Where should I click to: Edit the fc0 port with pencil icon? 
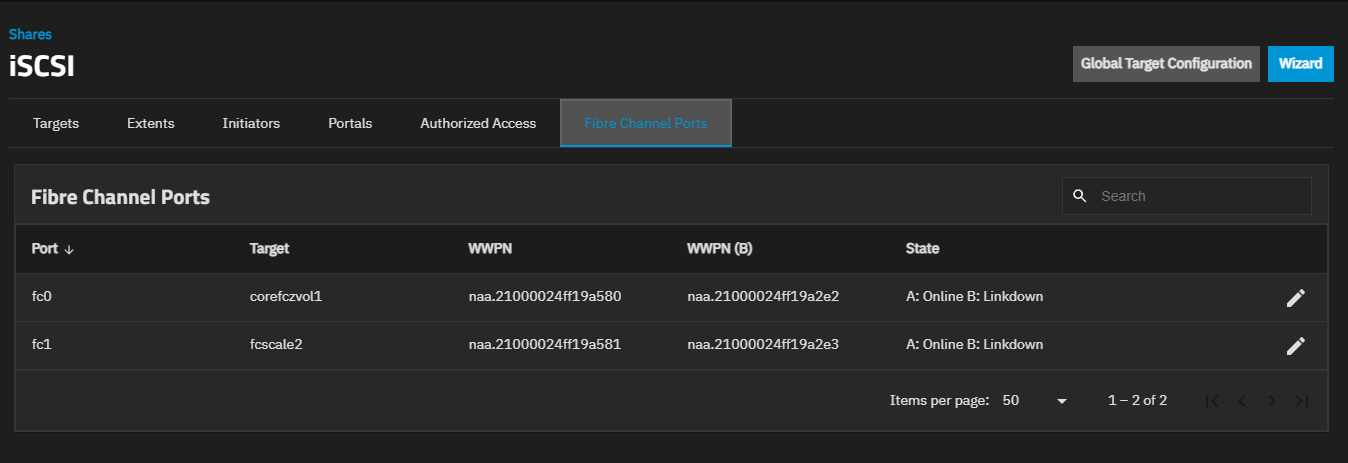pos(1295,298)
